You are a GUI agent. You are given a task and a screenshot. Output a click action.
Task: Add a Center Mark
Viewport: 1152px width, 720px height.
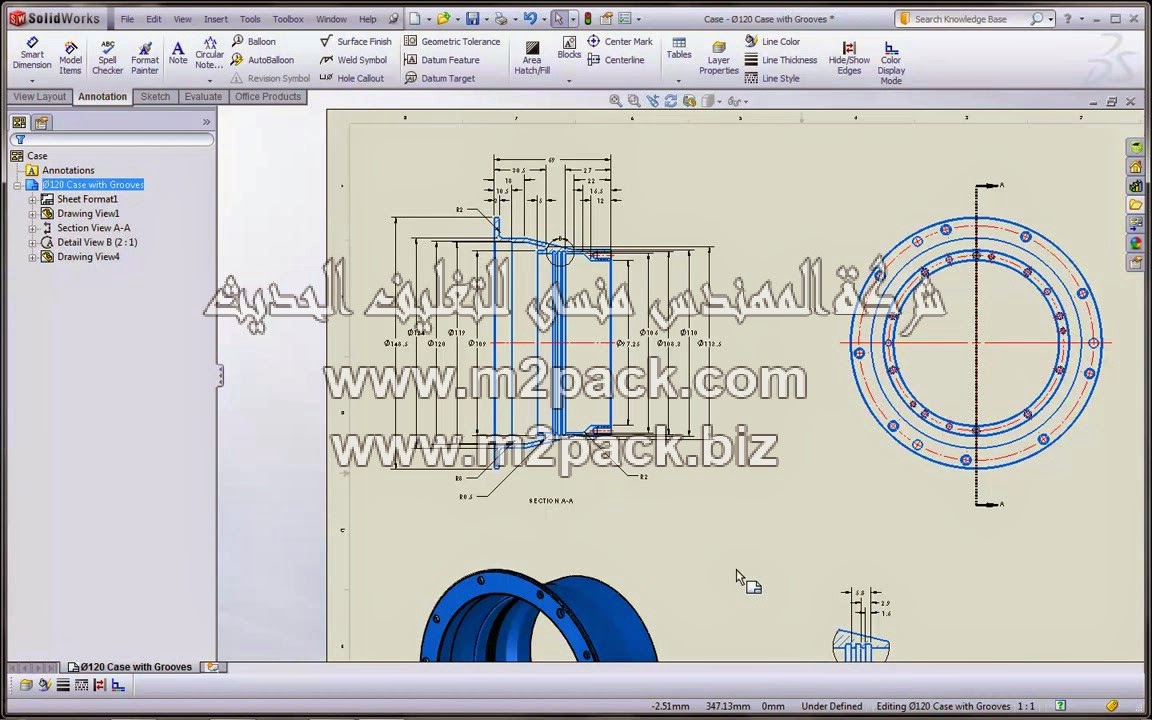[620, 41]
